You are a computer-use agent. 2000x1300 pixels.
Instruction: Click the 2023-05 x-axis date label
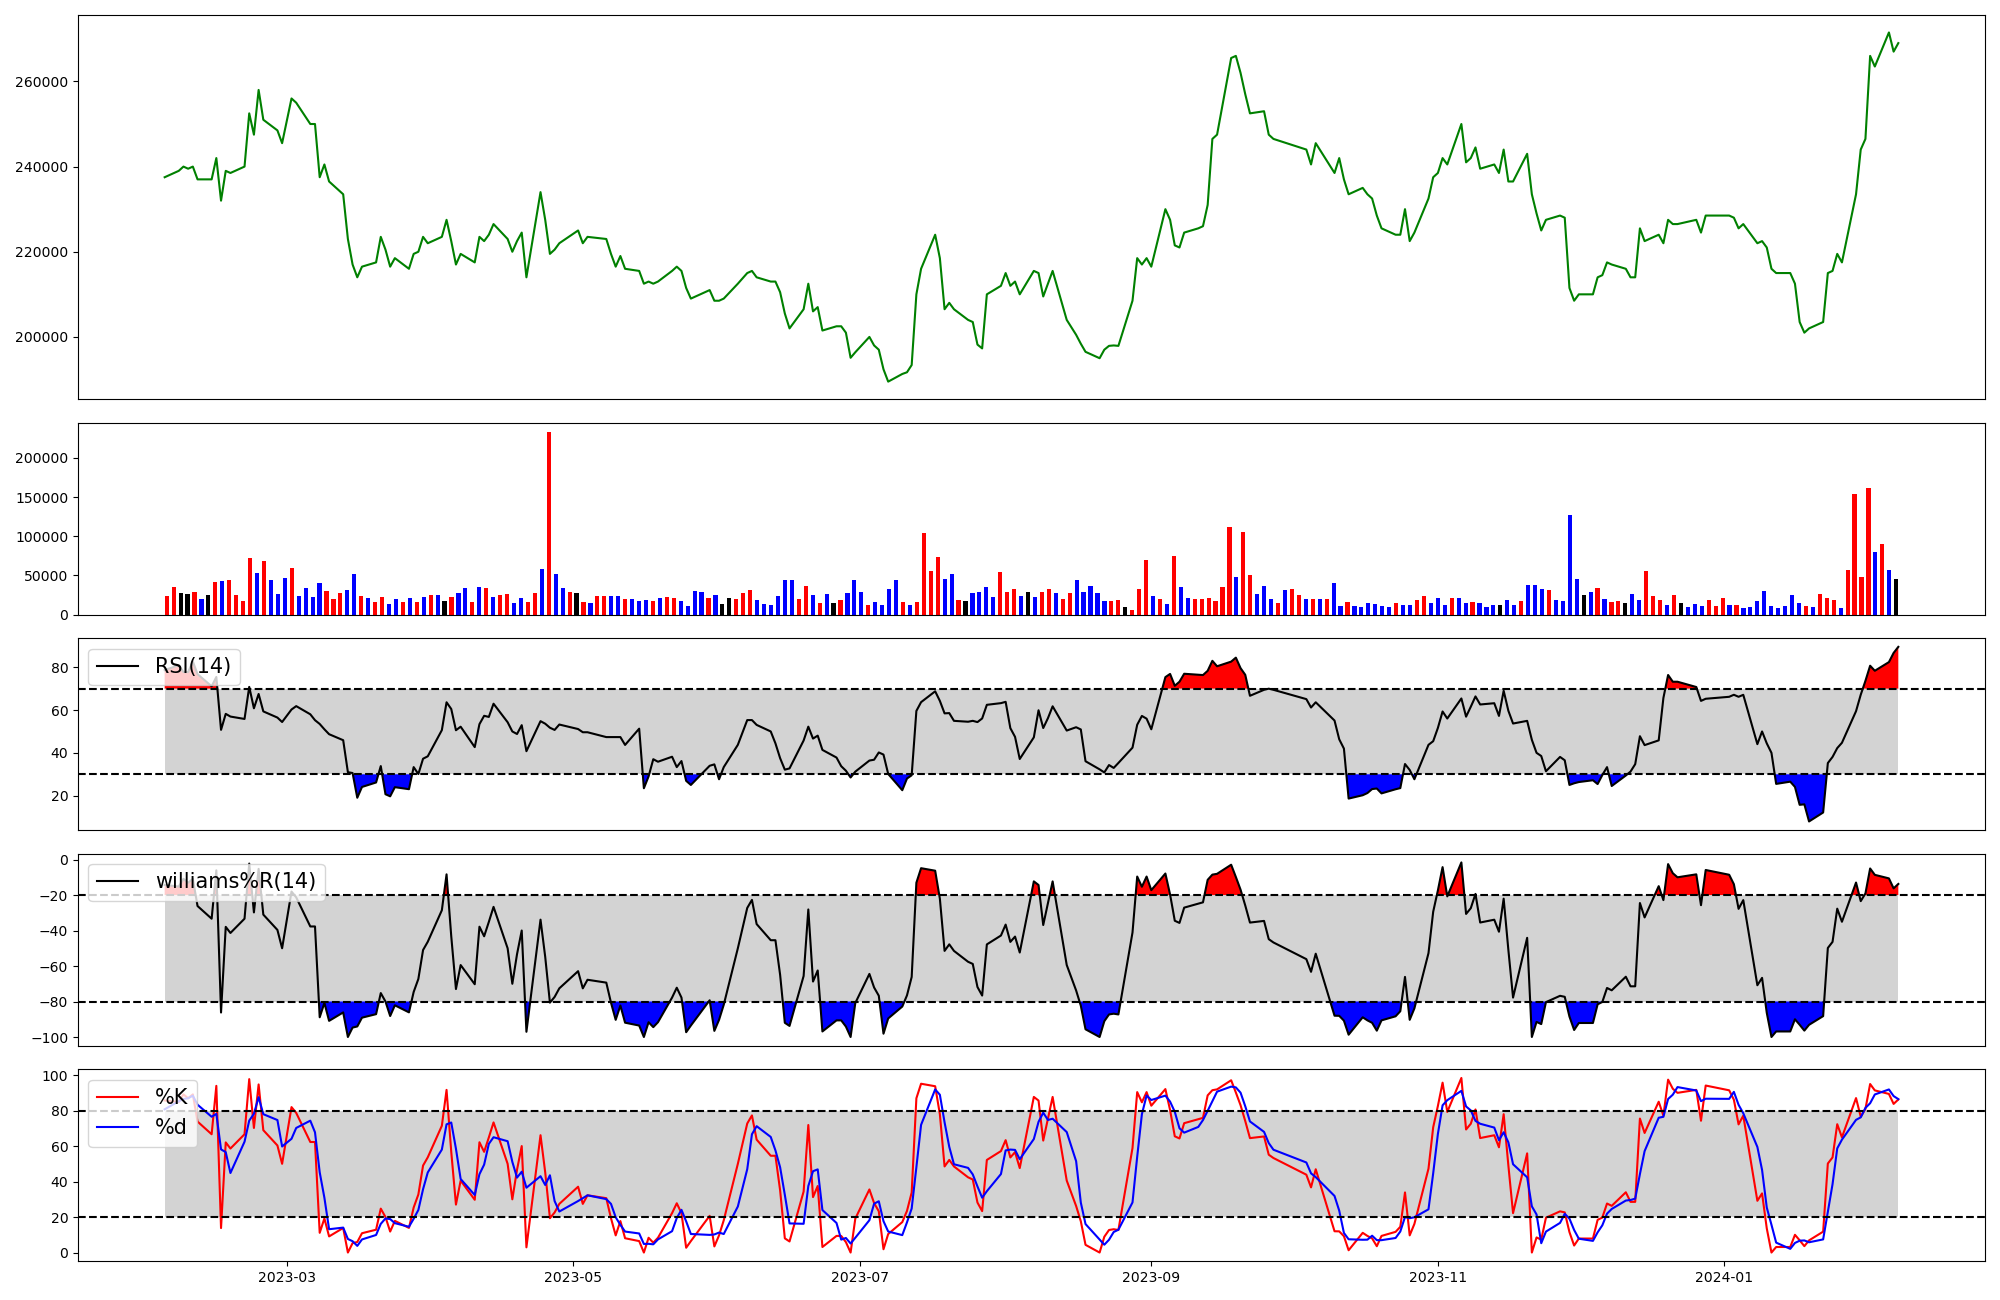pos(573,1277)
